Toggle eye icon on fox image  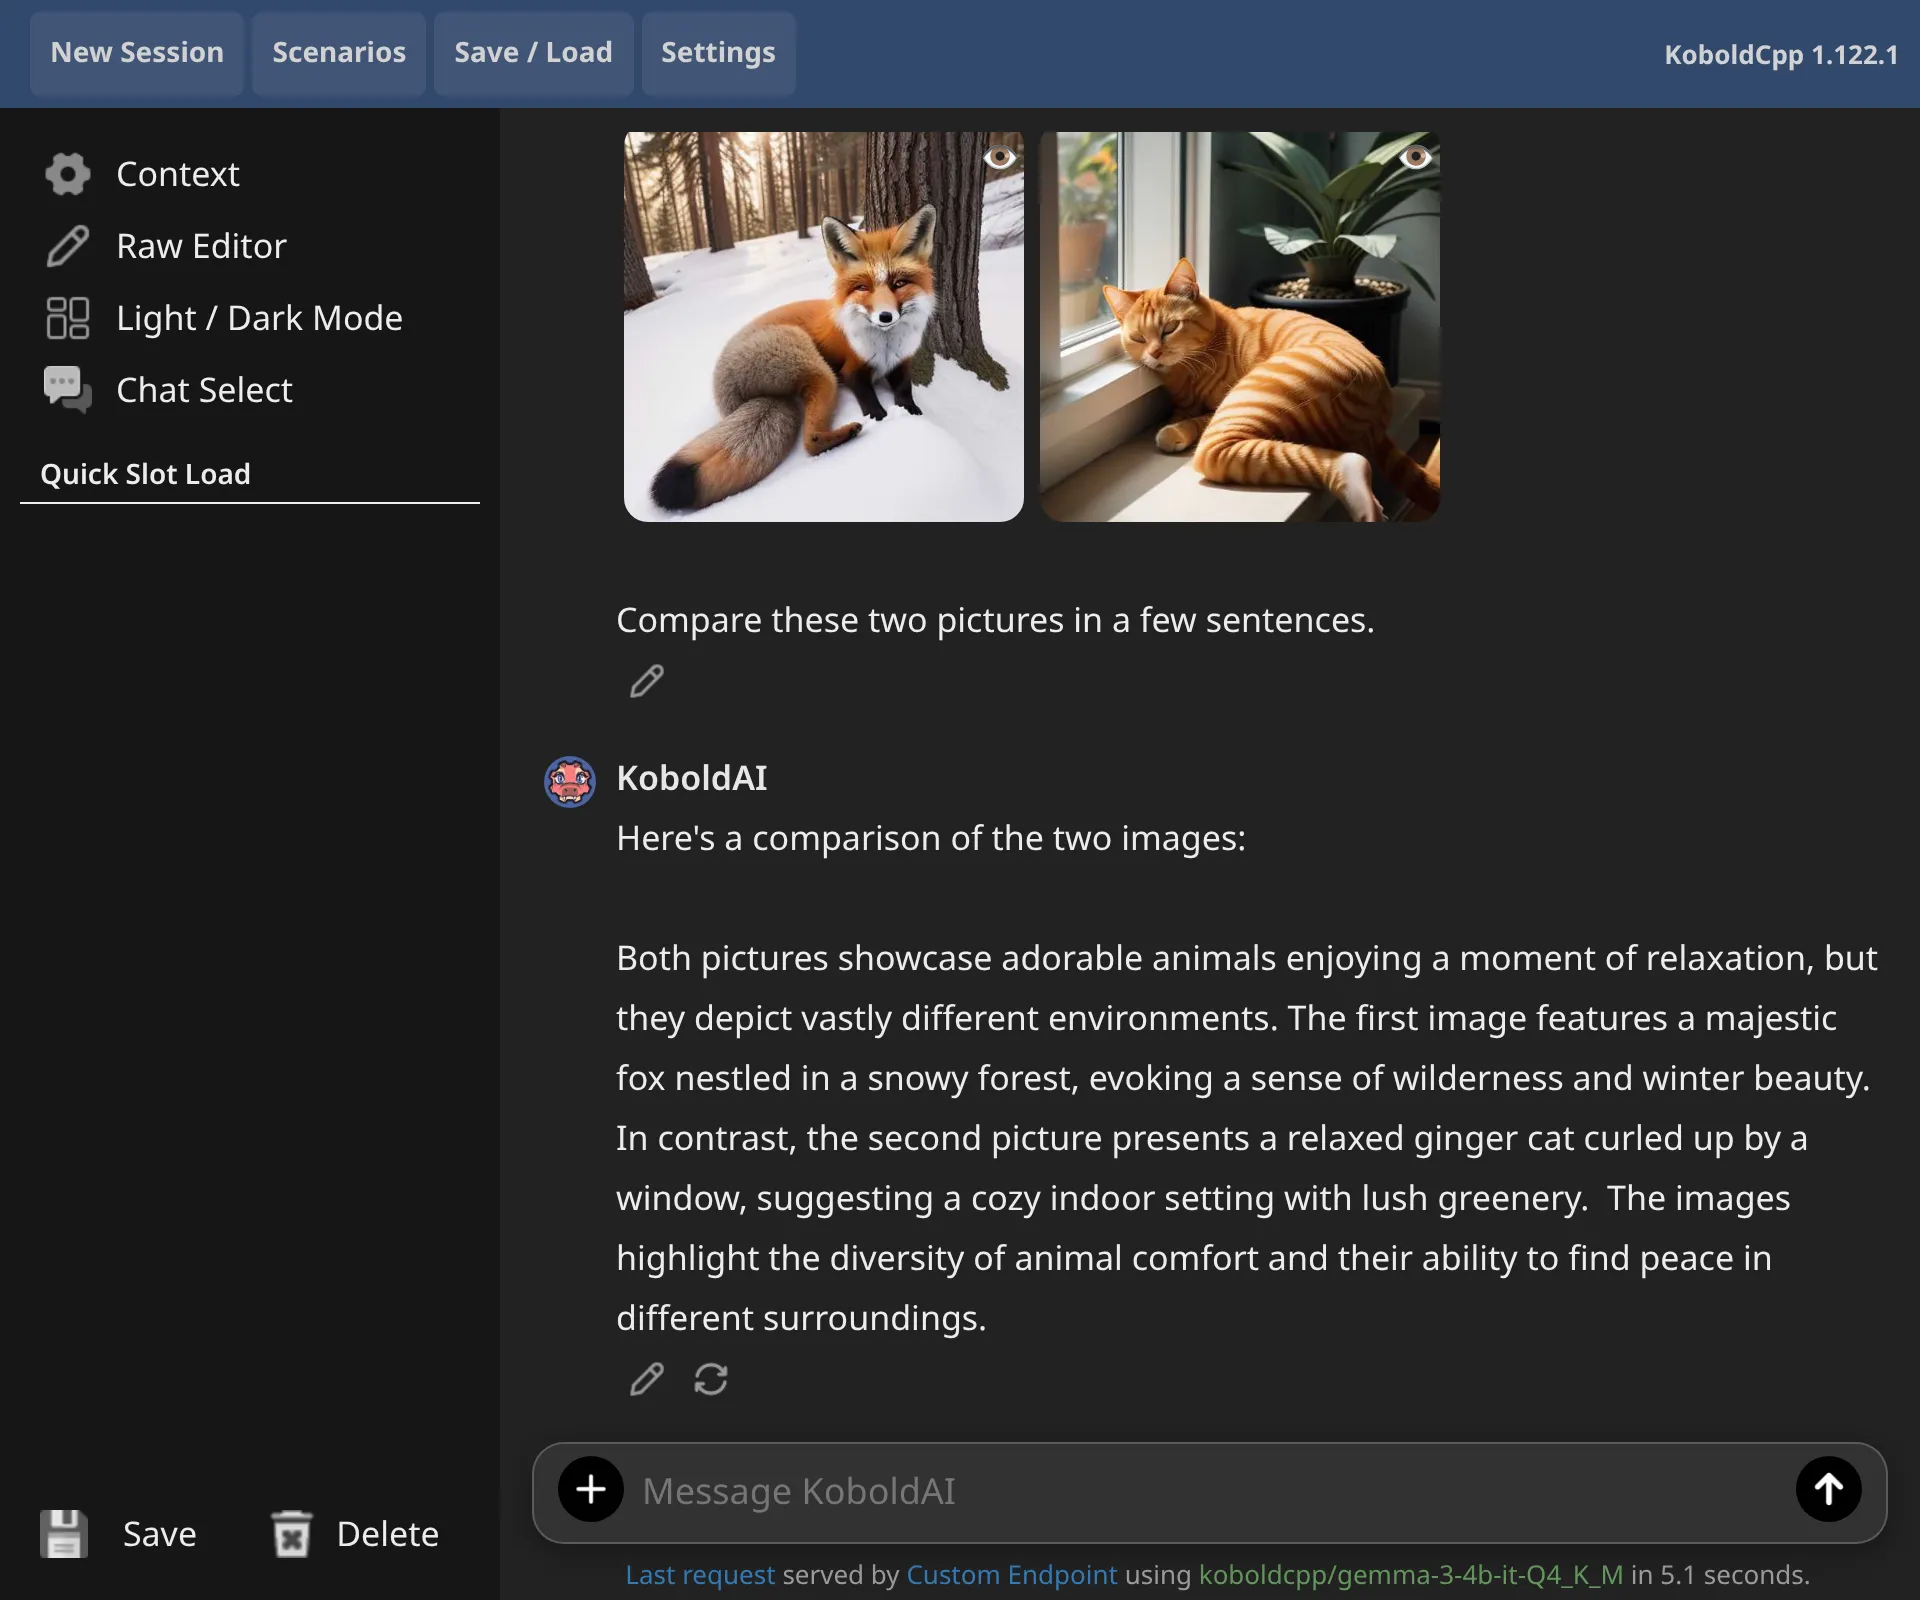(x=999, y=157)
